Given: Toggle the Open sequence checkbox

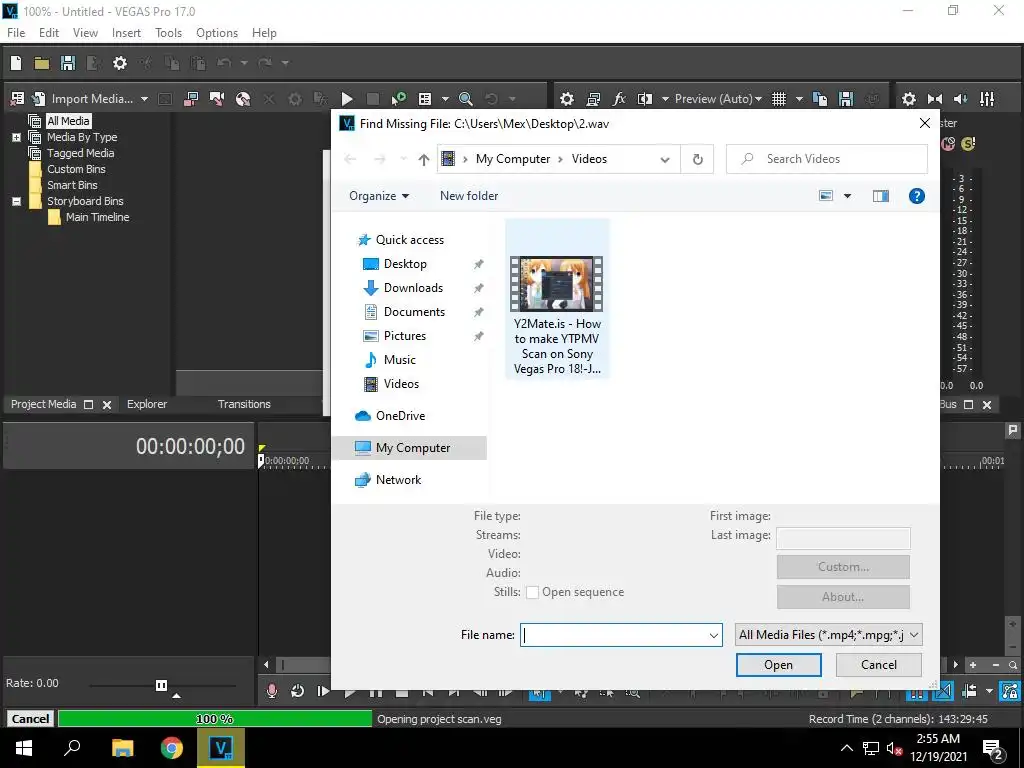Looking at the screenshot, I should click(532, 592).
